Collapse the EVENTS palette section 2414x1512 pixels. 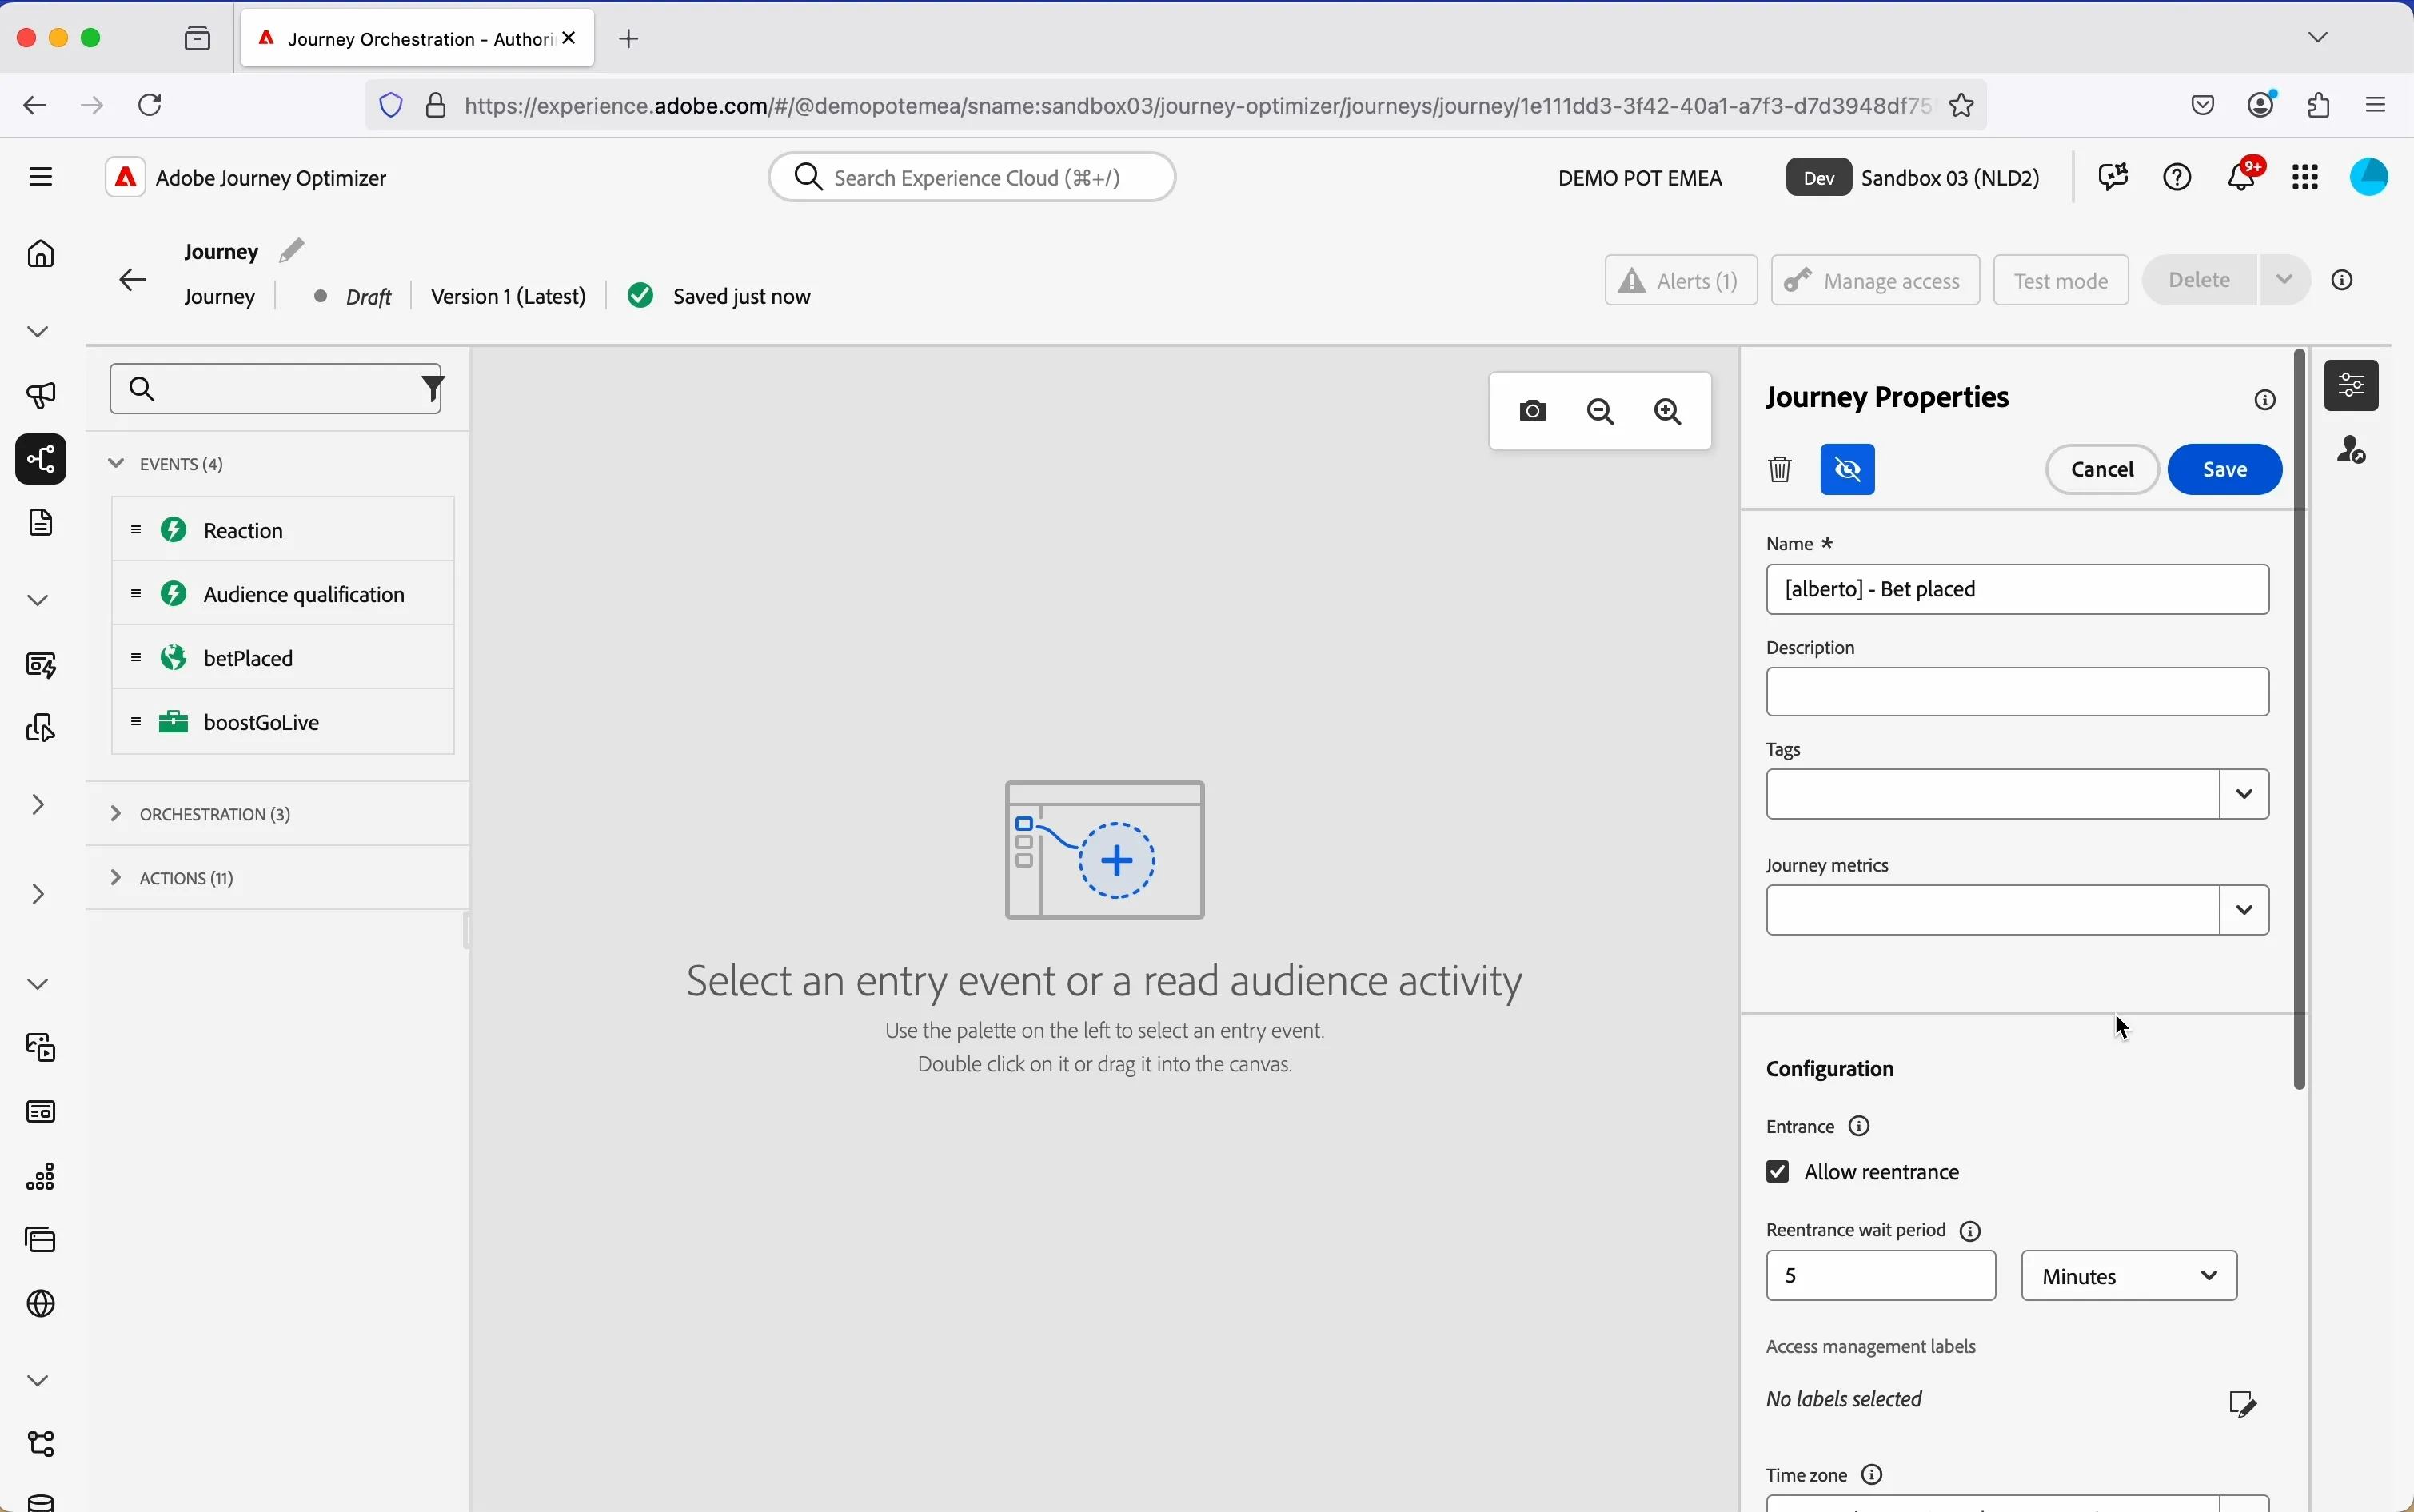(117, 464)
